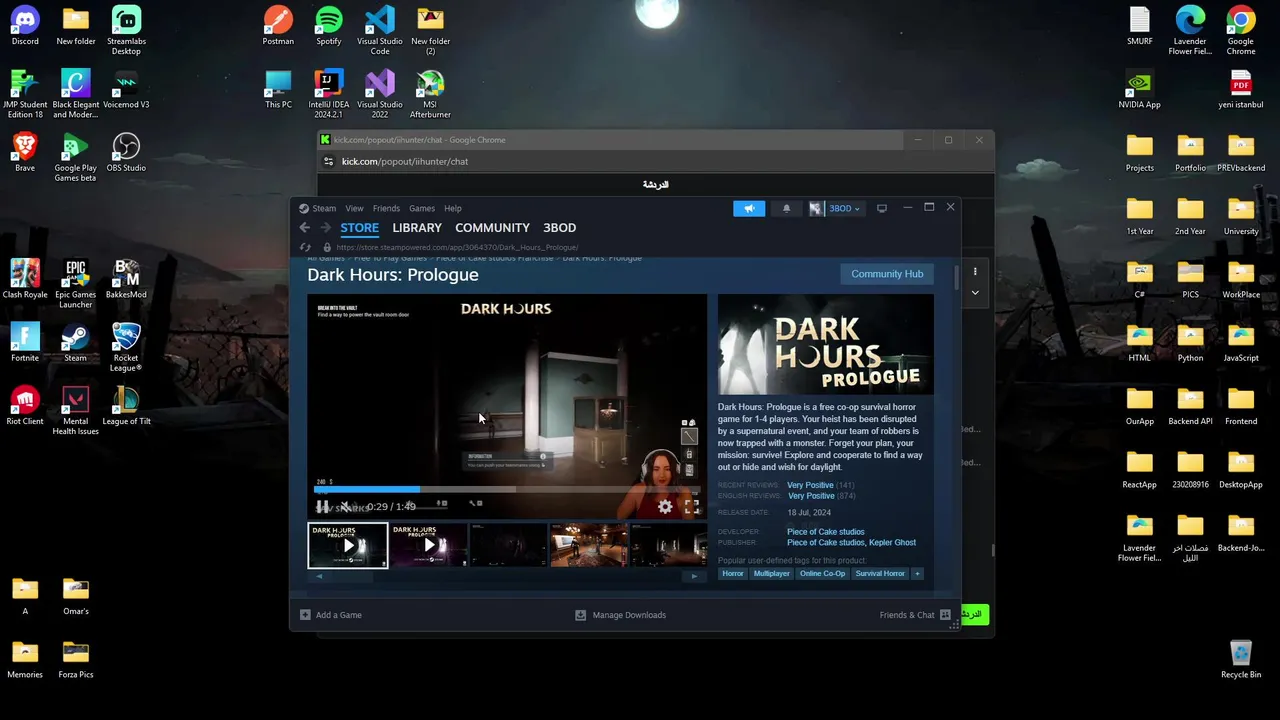1280x720 pixels.
Task: Open Streamlabs Desktop shortcut
Action: (126, 30)
